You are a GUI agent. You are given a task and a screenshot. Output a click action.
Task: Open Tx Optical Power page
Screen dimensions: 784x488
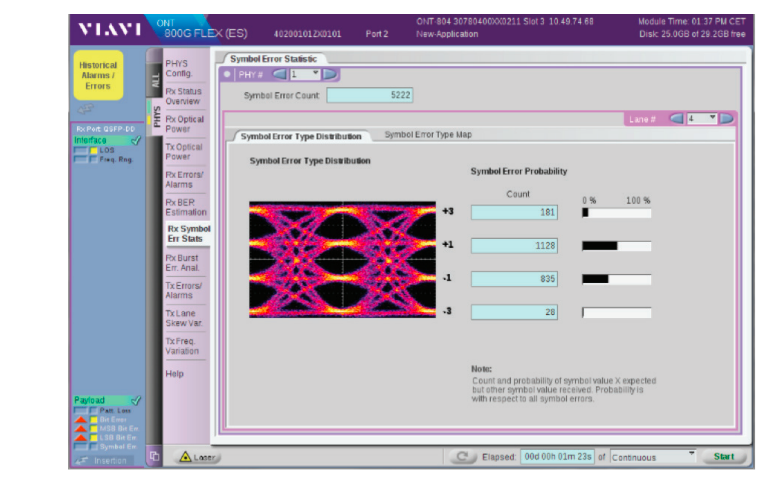184,152
